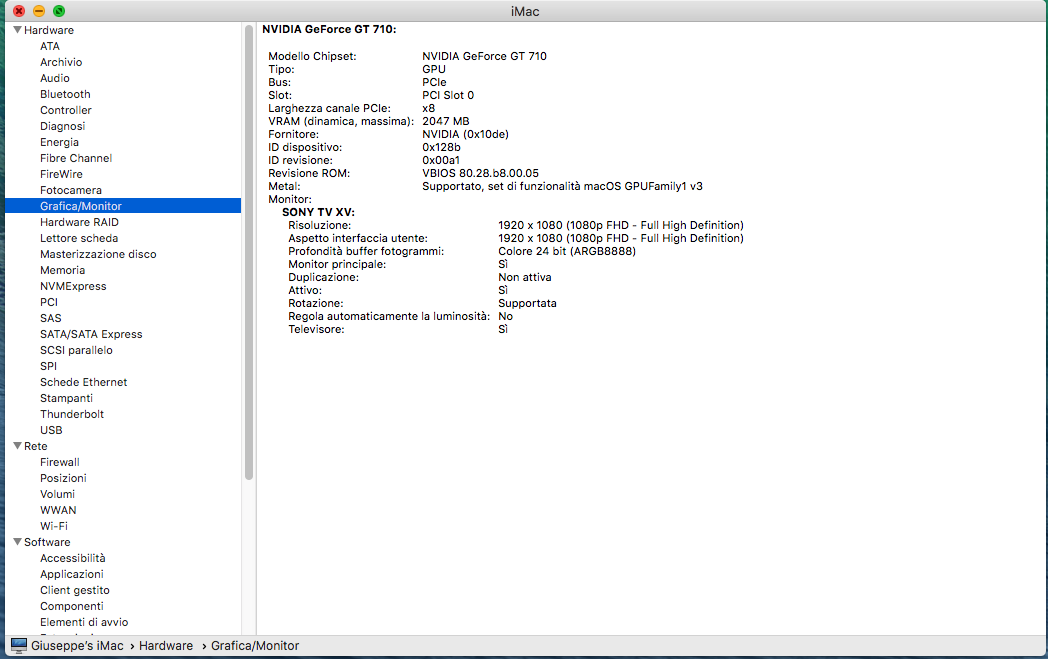Viewport: 1048px width, 659px height.
Task: Select Diagnosi in the sidebar
Action: pos(62,126)
